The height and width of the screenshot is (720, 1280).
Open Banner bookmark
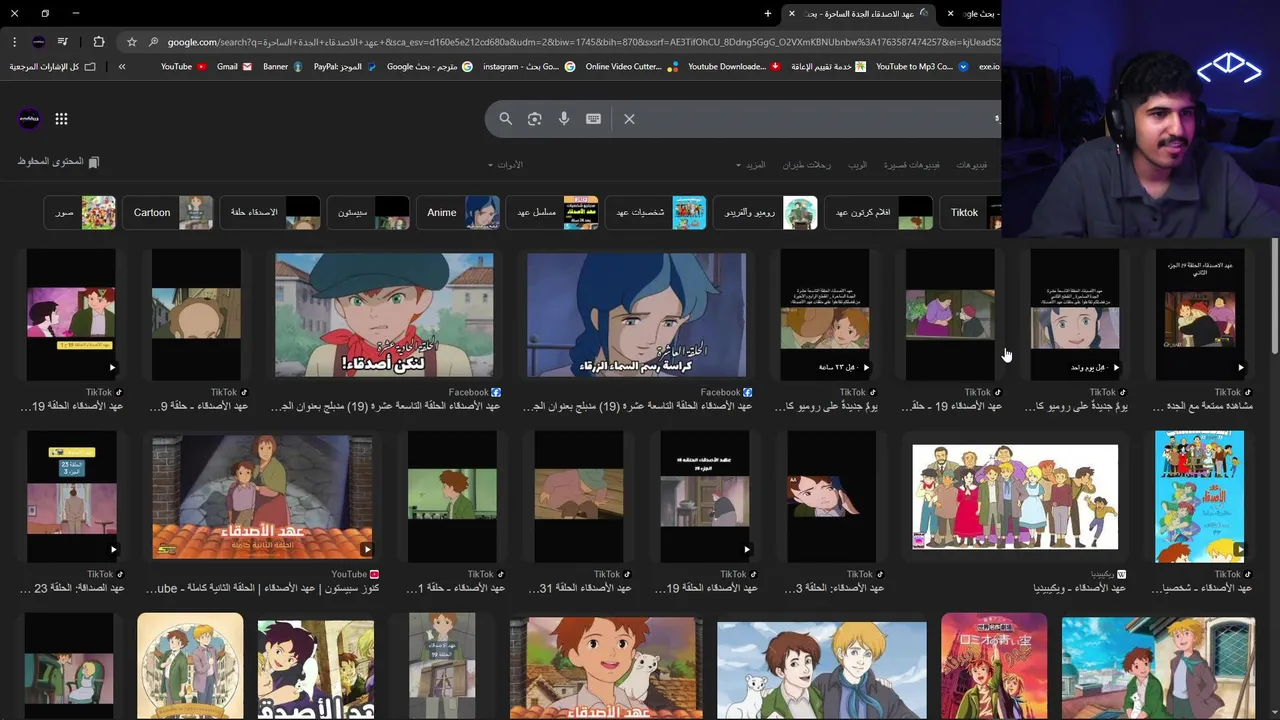(x=283, y=67)
